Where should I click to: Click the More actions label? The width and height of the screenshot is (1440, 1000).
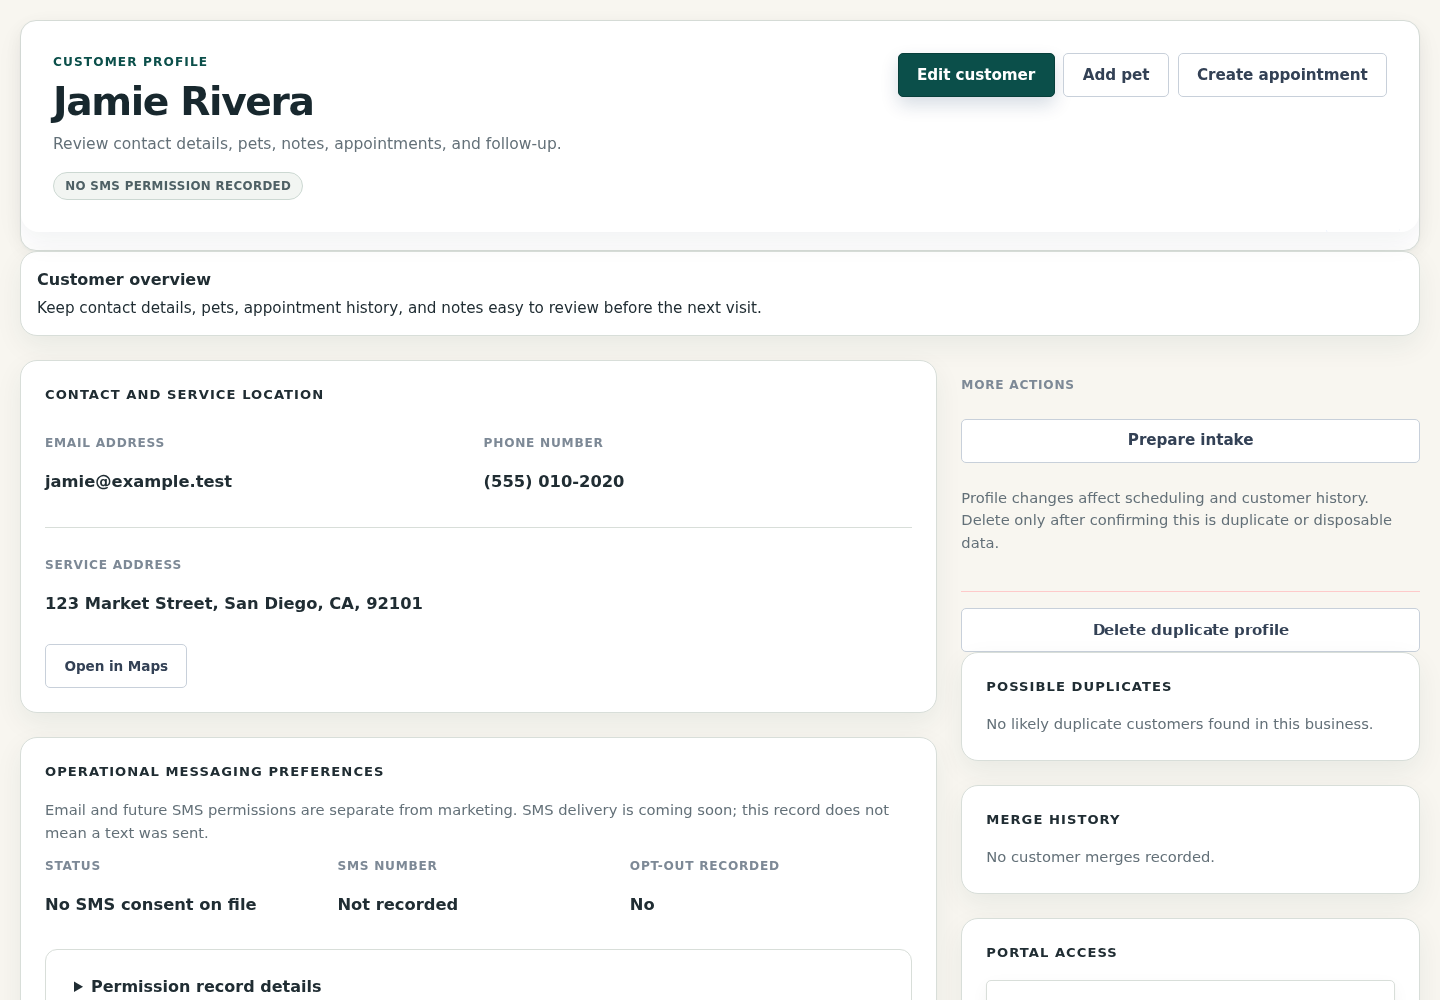pyautogui.click(x=1017, y=385)
